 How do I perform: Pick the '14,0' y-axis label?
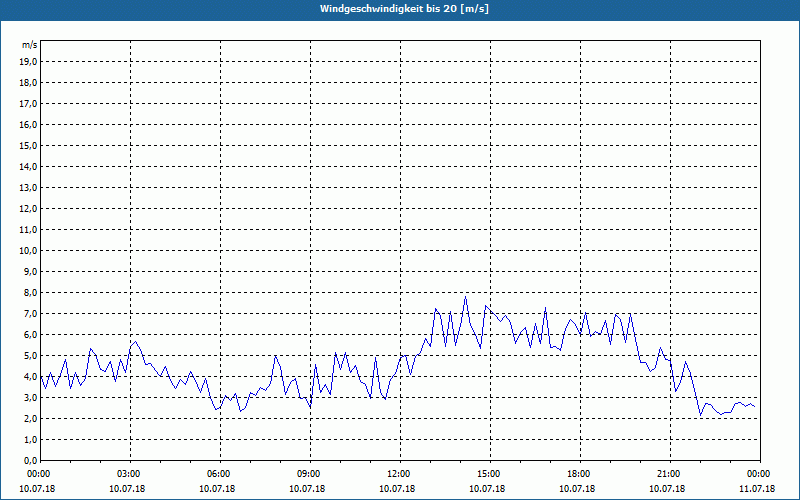pos(28,166)
